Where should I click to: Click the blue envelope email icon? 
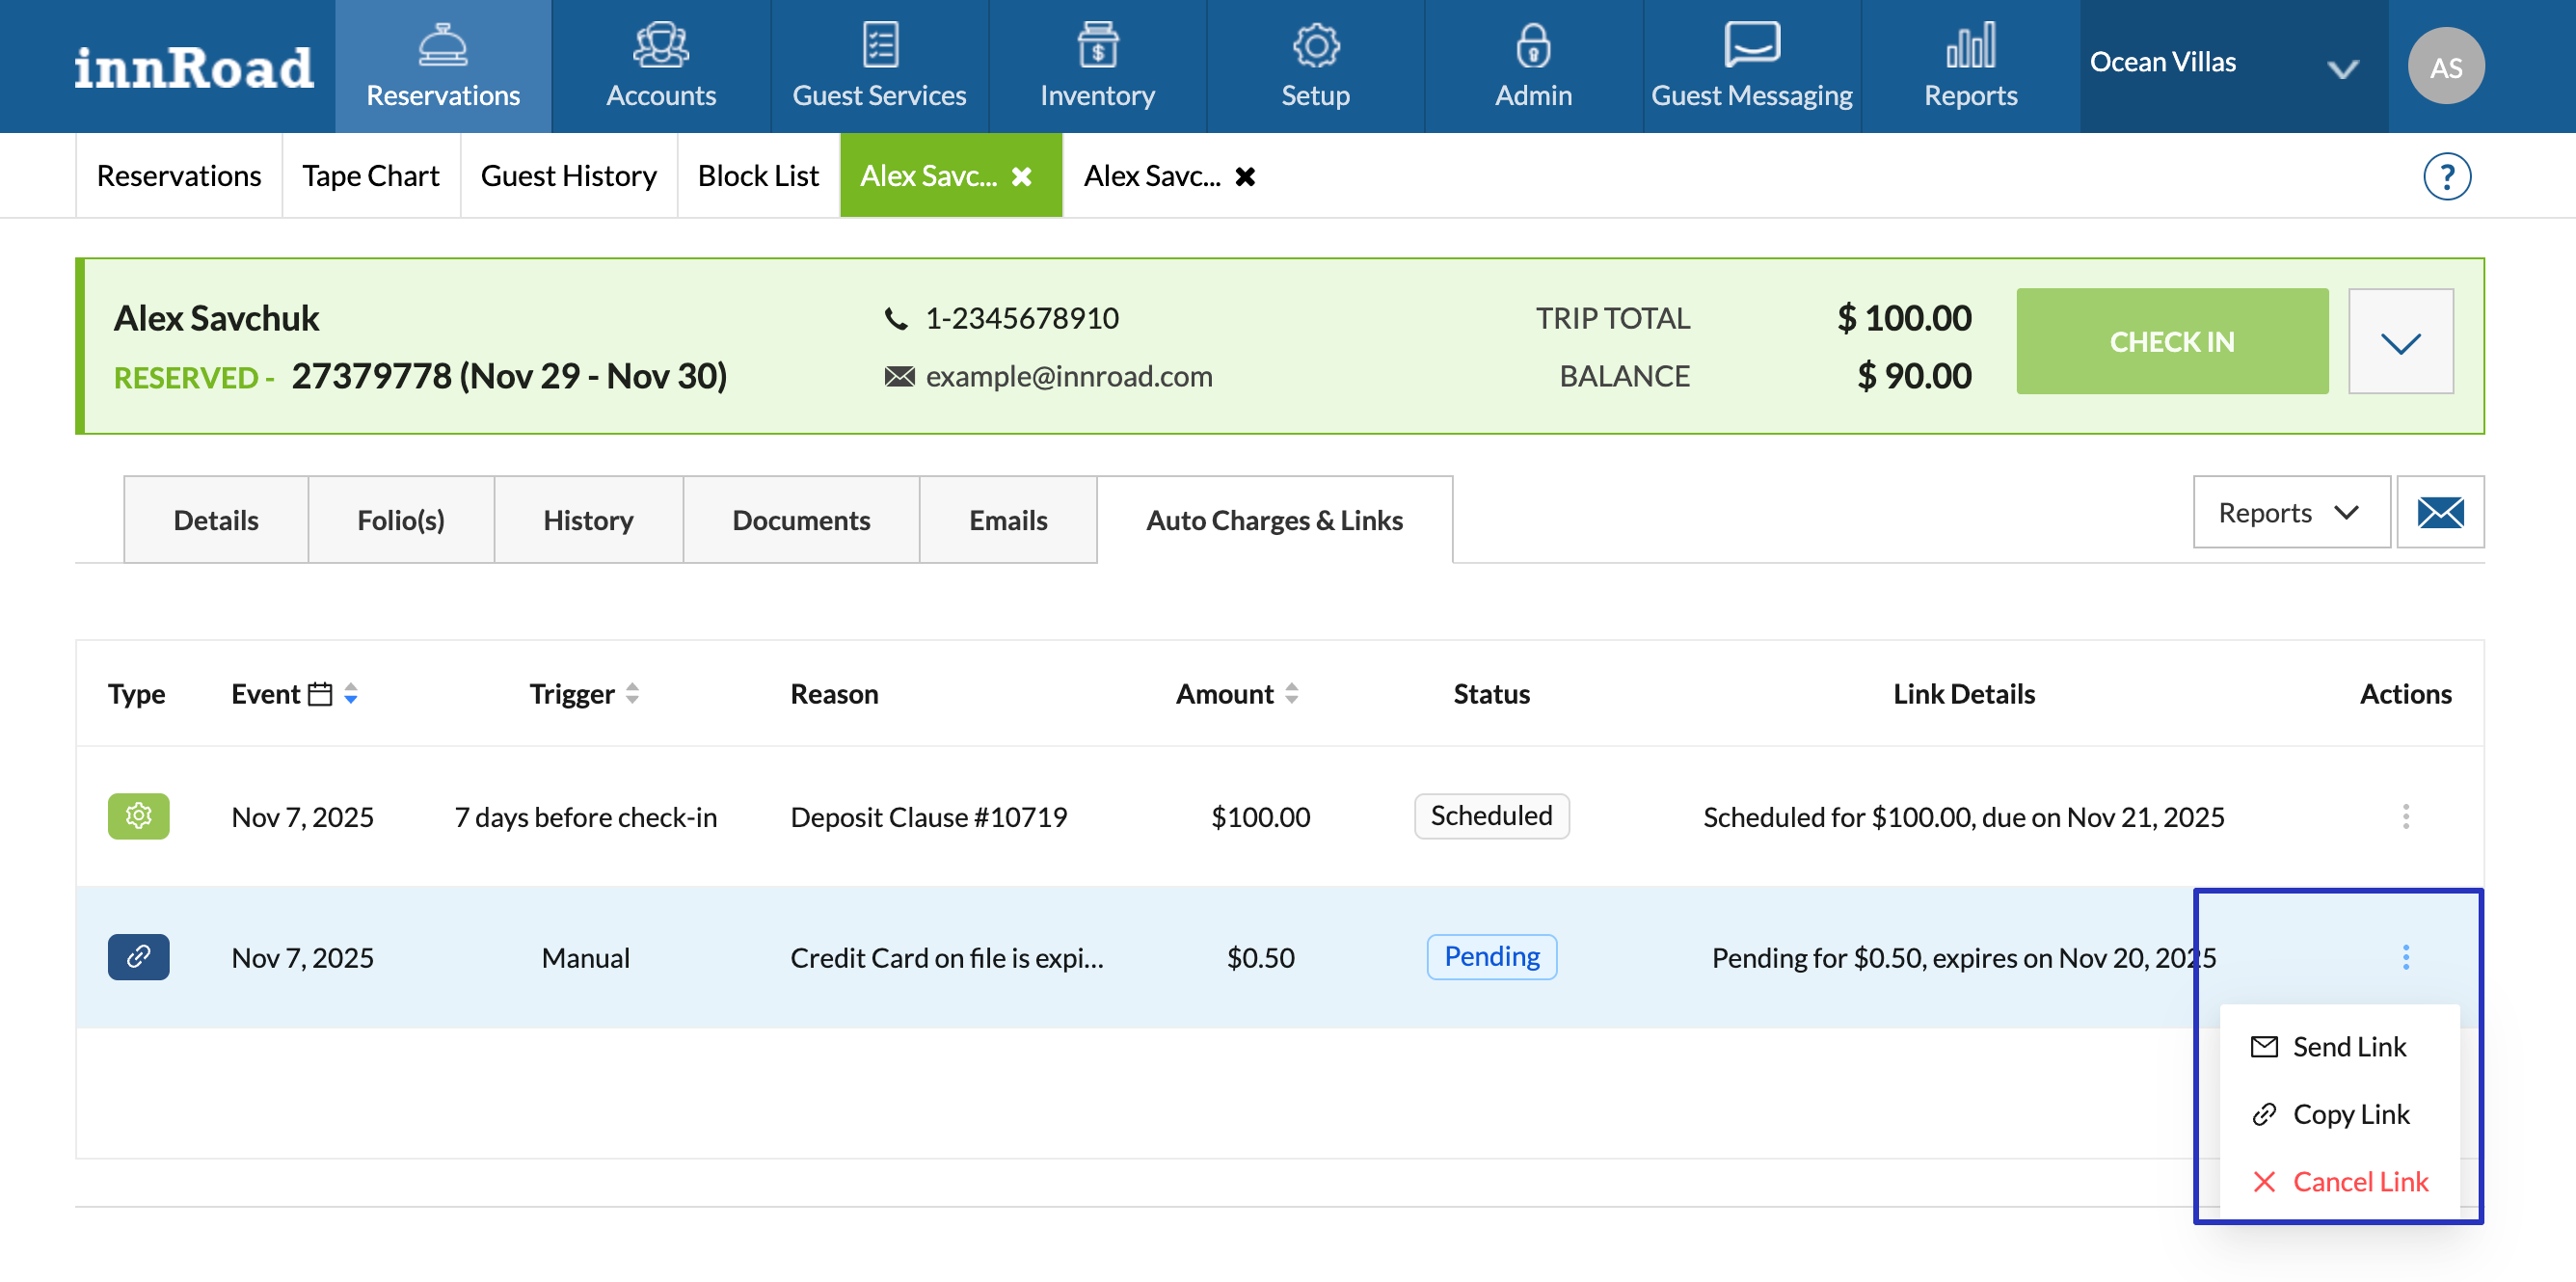(2439, 512)
